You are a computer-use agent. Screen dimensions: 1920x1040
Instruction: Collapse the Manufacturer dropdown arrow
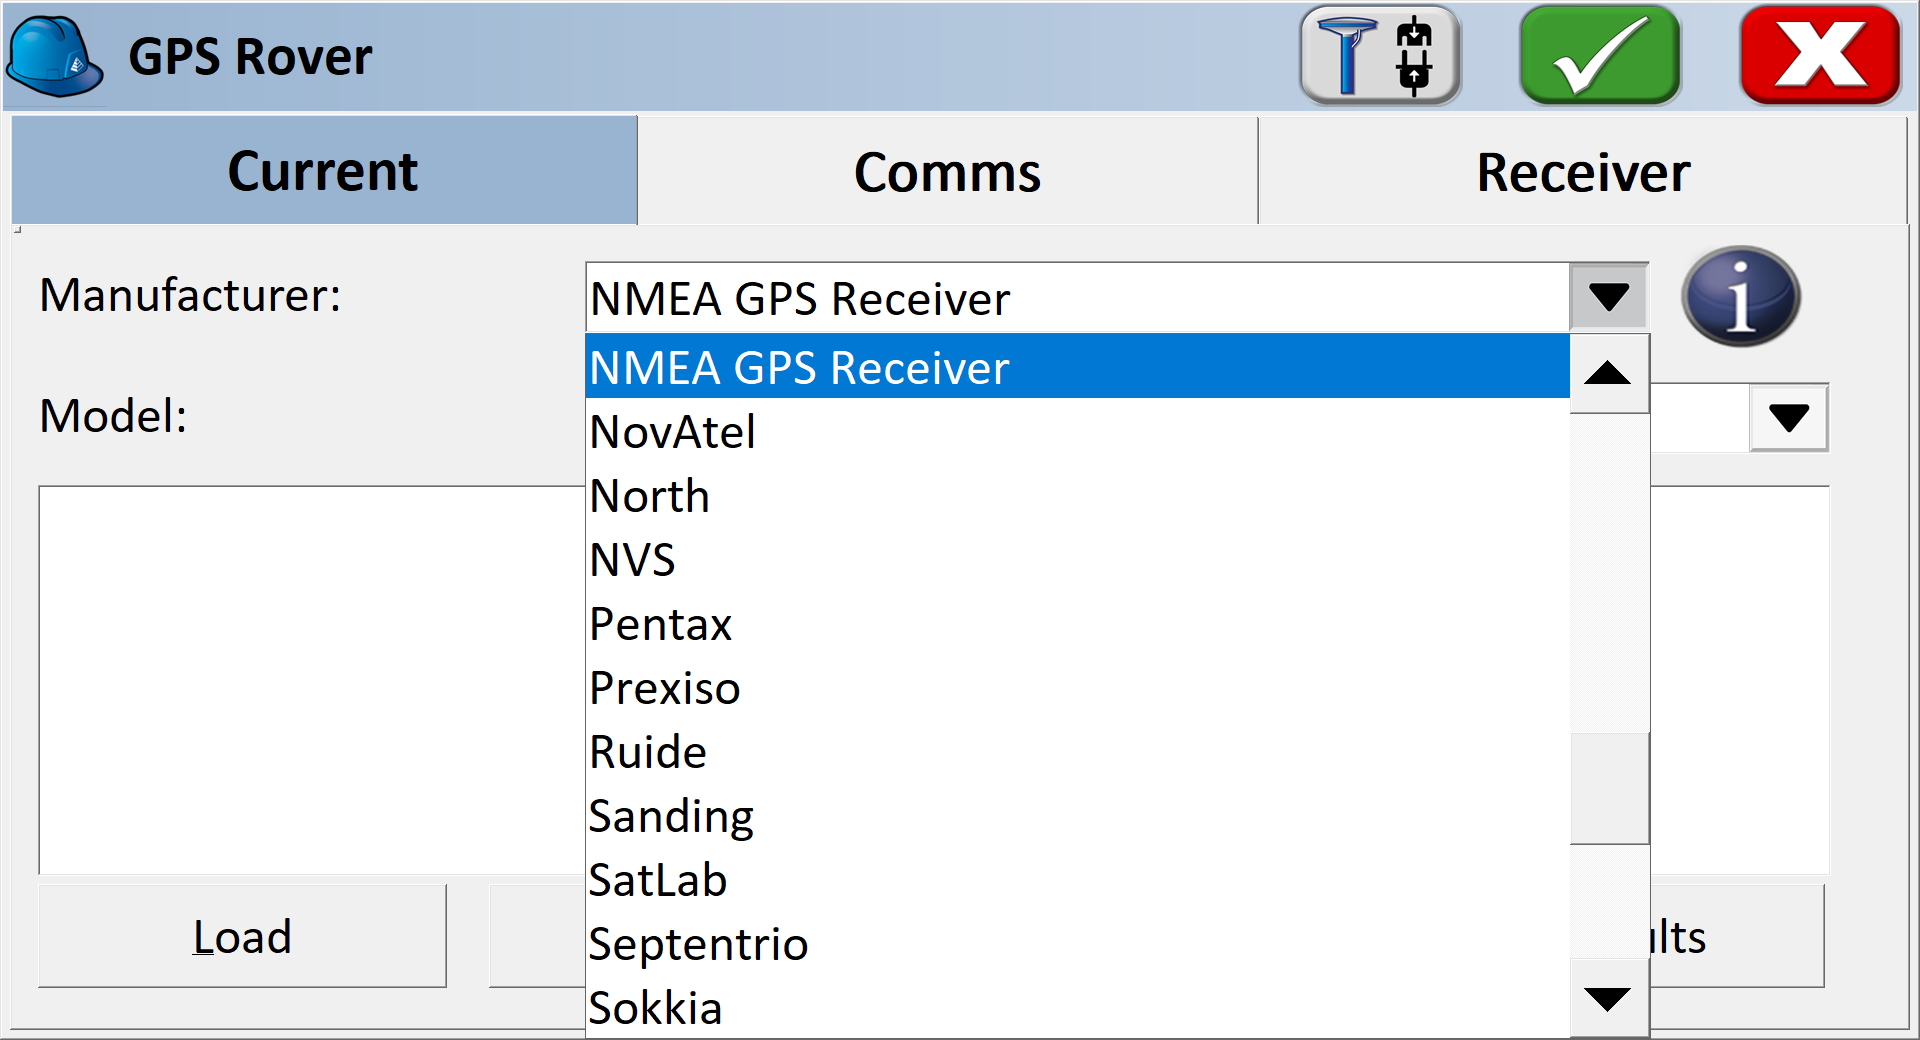1607,297
